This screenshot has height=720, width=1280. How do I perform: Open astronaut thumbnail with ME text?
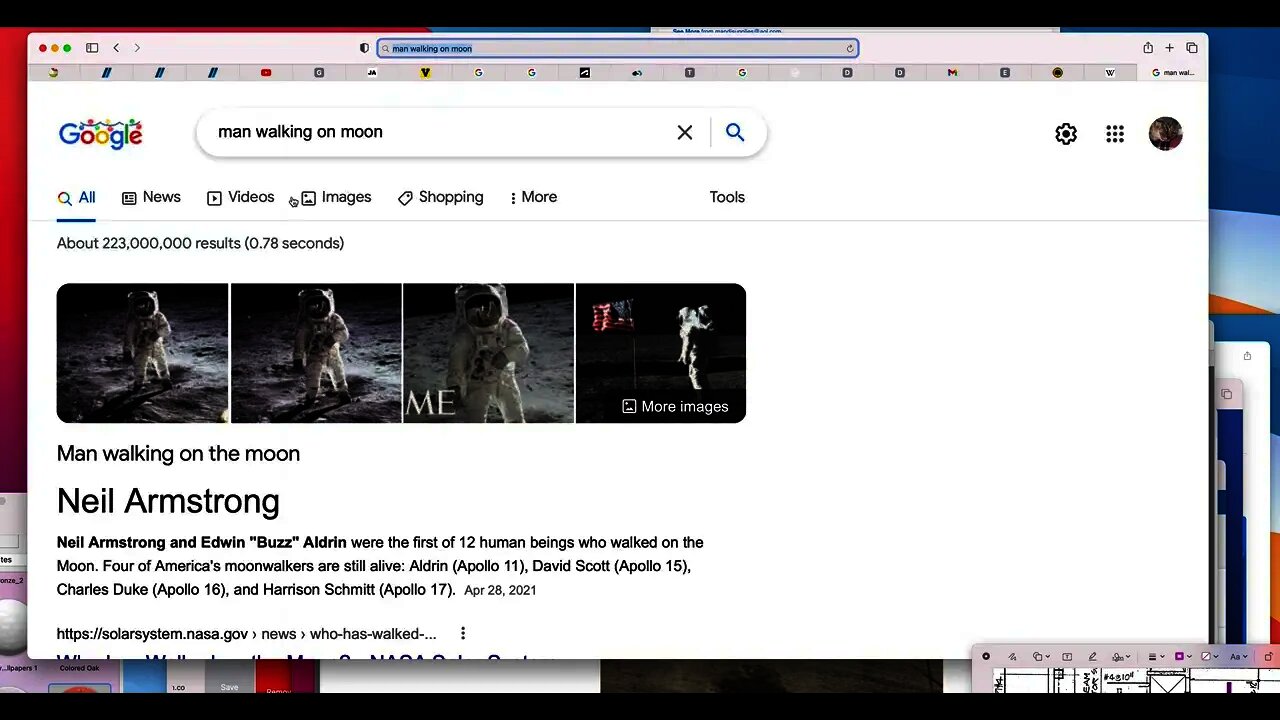point(488,353)
